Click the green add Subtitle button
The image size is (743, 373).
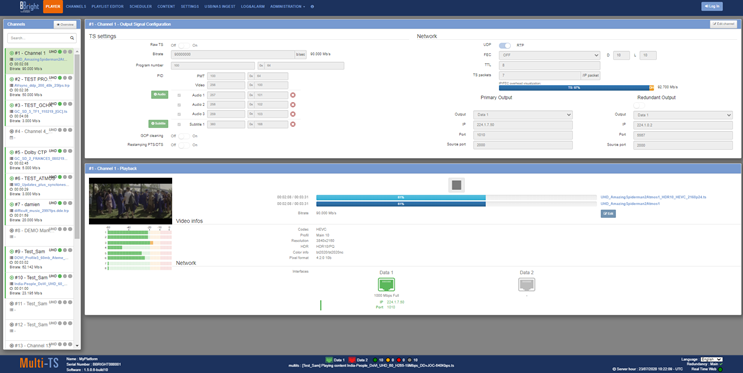[x=159, y=124]
